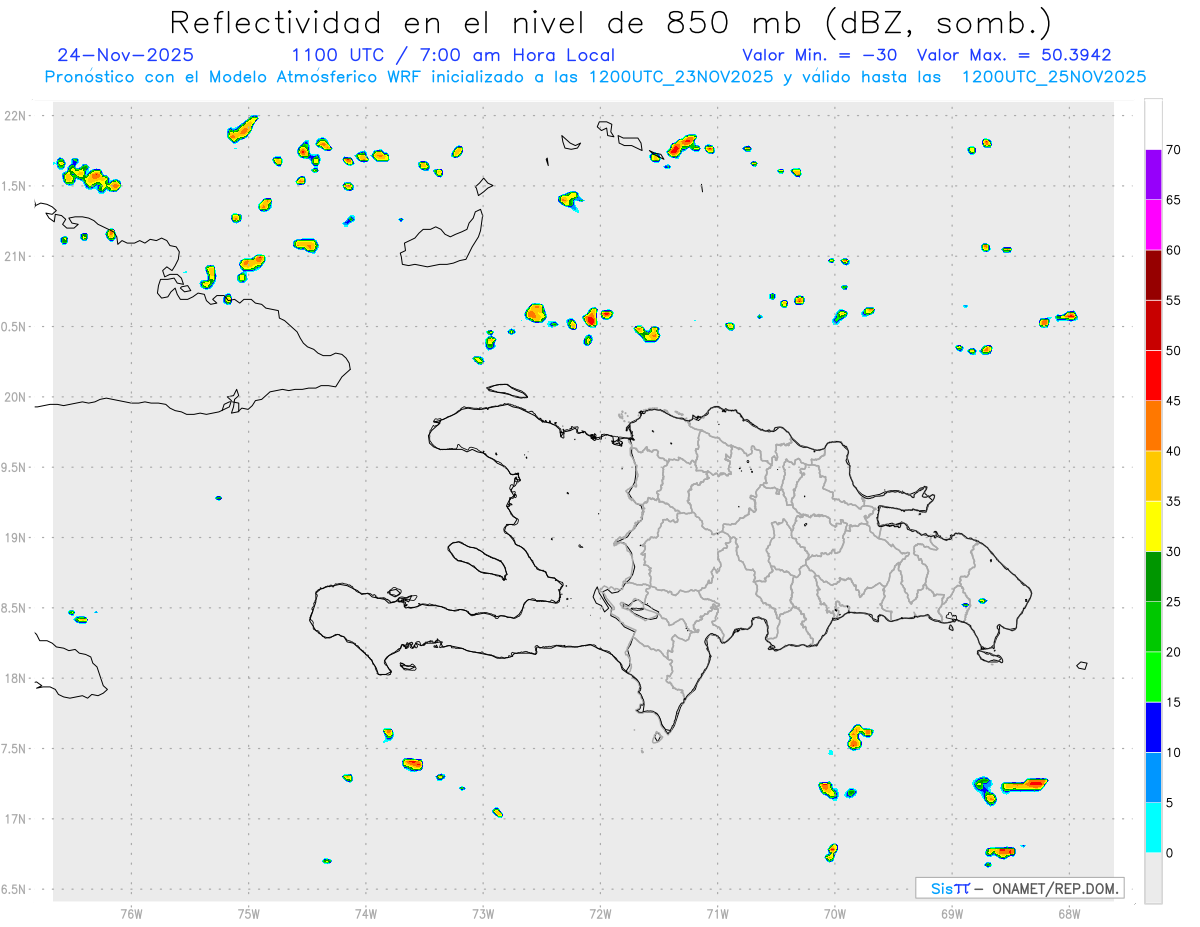This screenshot has height=927, width=1200.
Task: Click the colorbar tick label "65"
Action: point(1174,200)
